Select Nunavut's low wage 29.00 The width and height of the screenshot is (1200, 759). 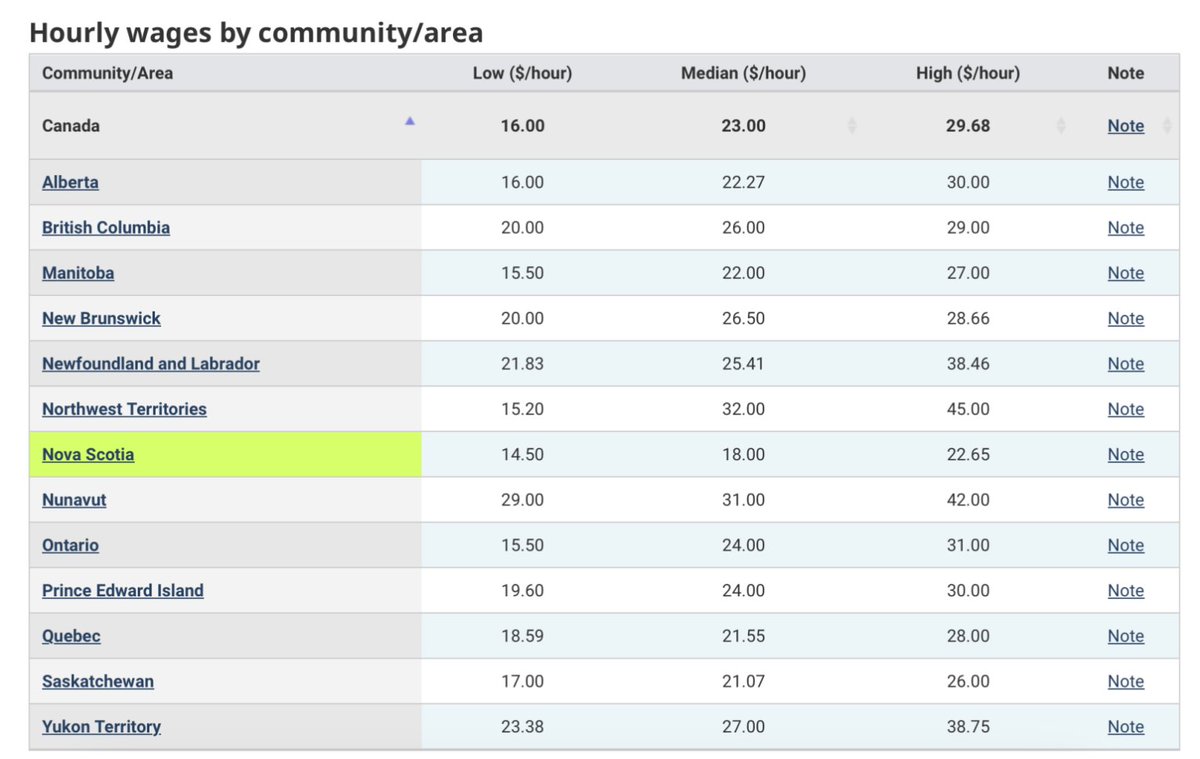pos(522,500)
